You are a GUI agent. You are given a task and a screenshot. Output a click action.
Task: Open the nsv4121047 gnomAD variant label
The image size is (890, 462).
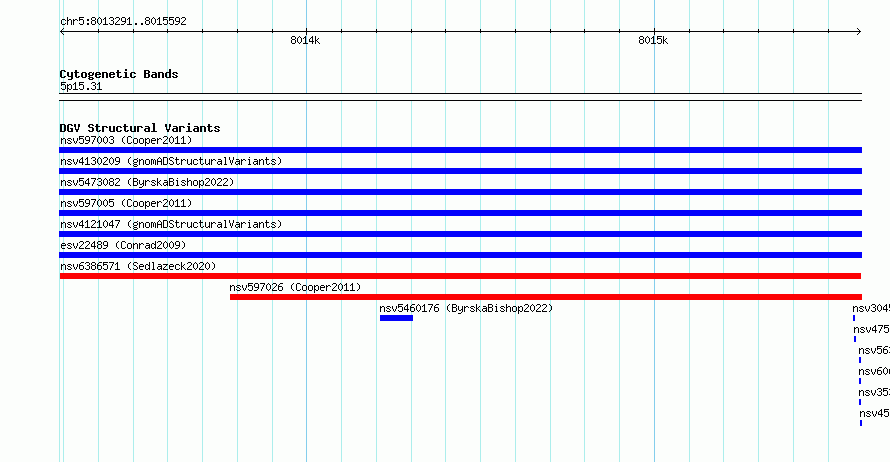[171, 224]
